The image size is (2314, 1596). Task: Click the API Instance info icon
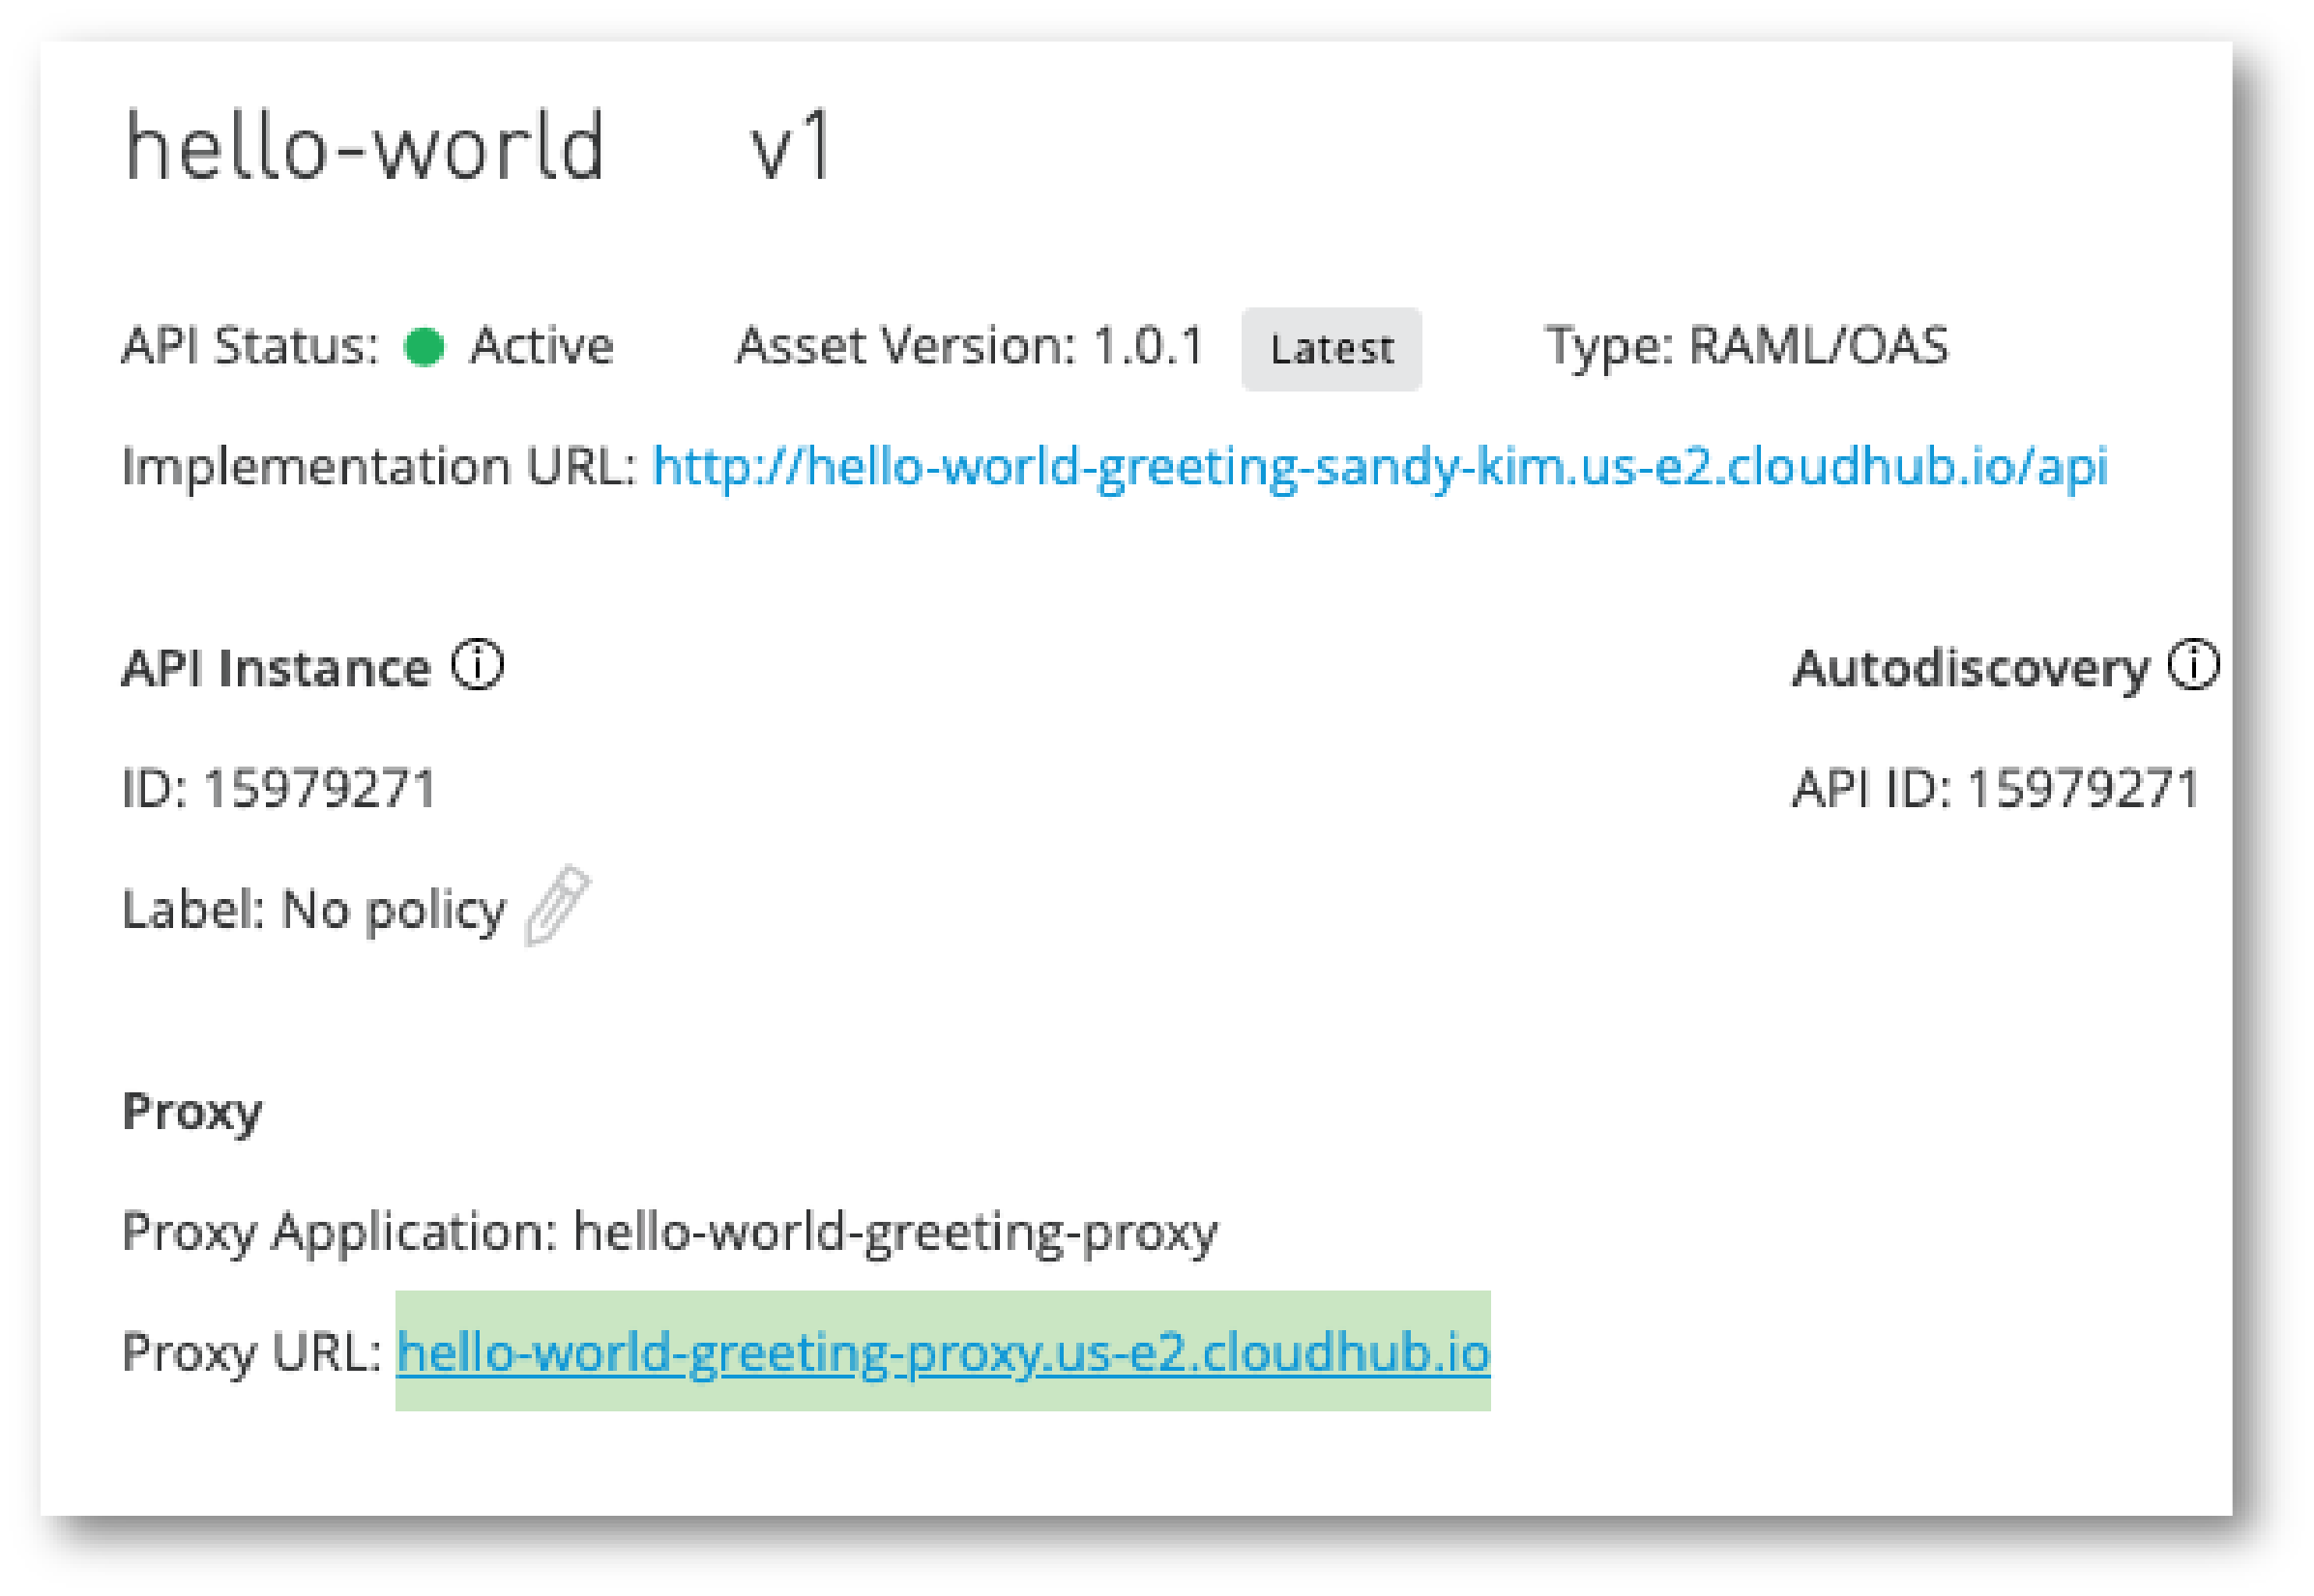point(477,666)
